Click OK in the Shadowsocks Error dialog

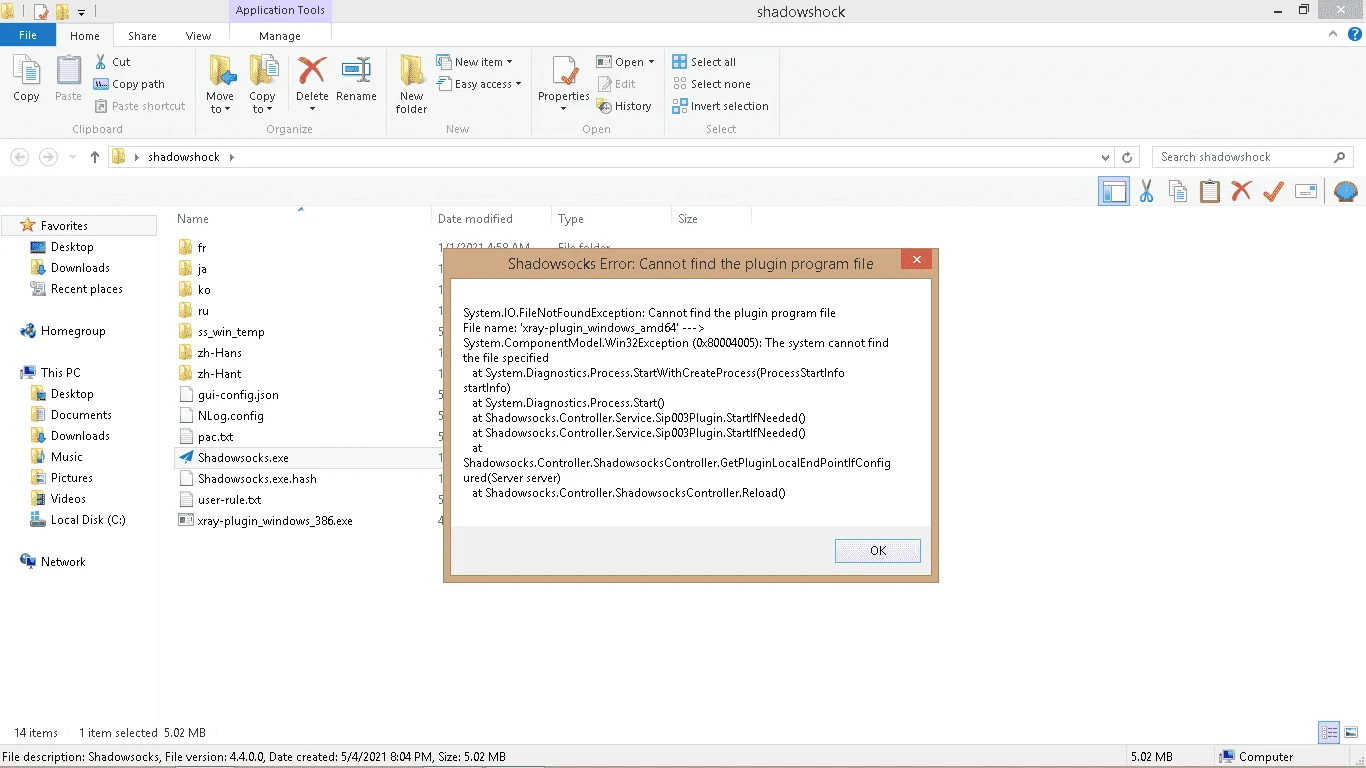coord(878,551)
